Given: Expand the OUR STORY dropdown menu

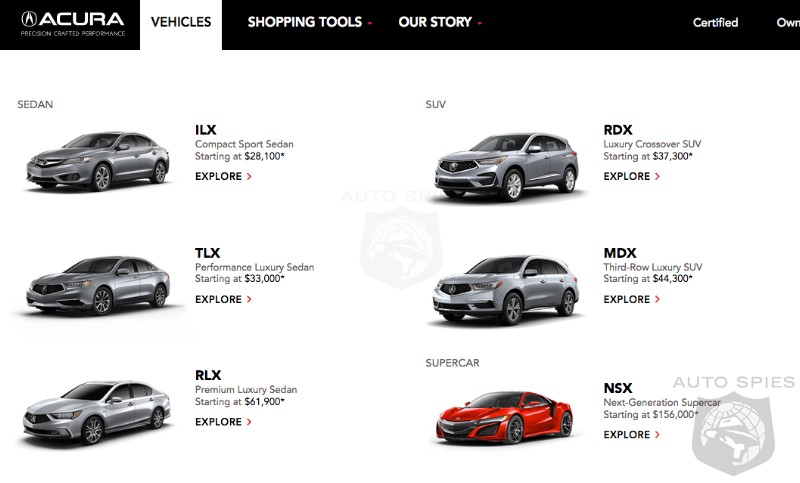Looking at the screenshot, I should [x=440, y=22].
